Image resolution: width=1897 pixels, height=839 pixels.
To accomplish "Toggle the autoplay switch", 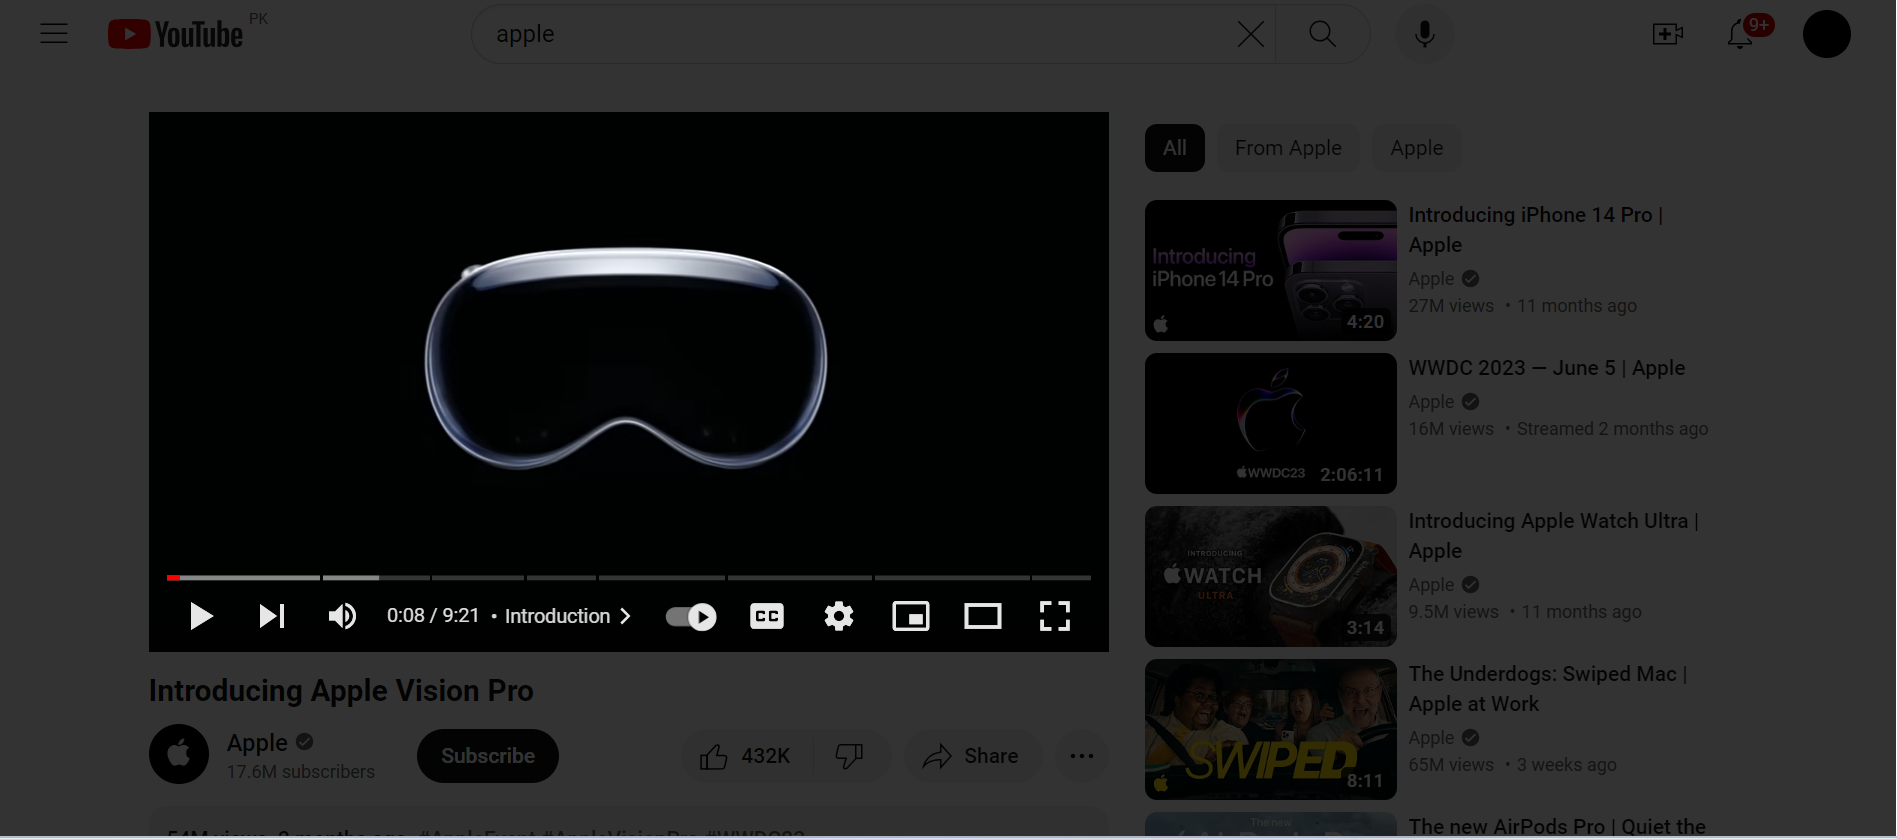I will tap(691, 616).
